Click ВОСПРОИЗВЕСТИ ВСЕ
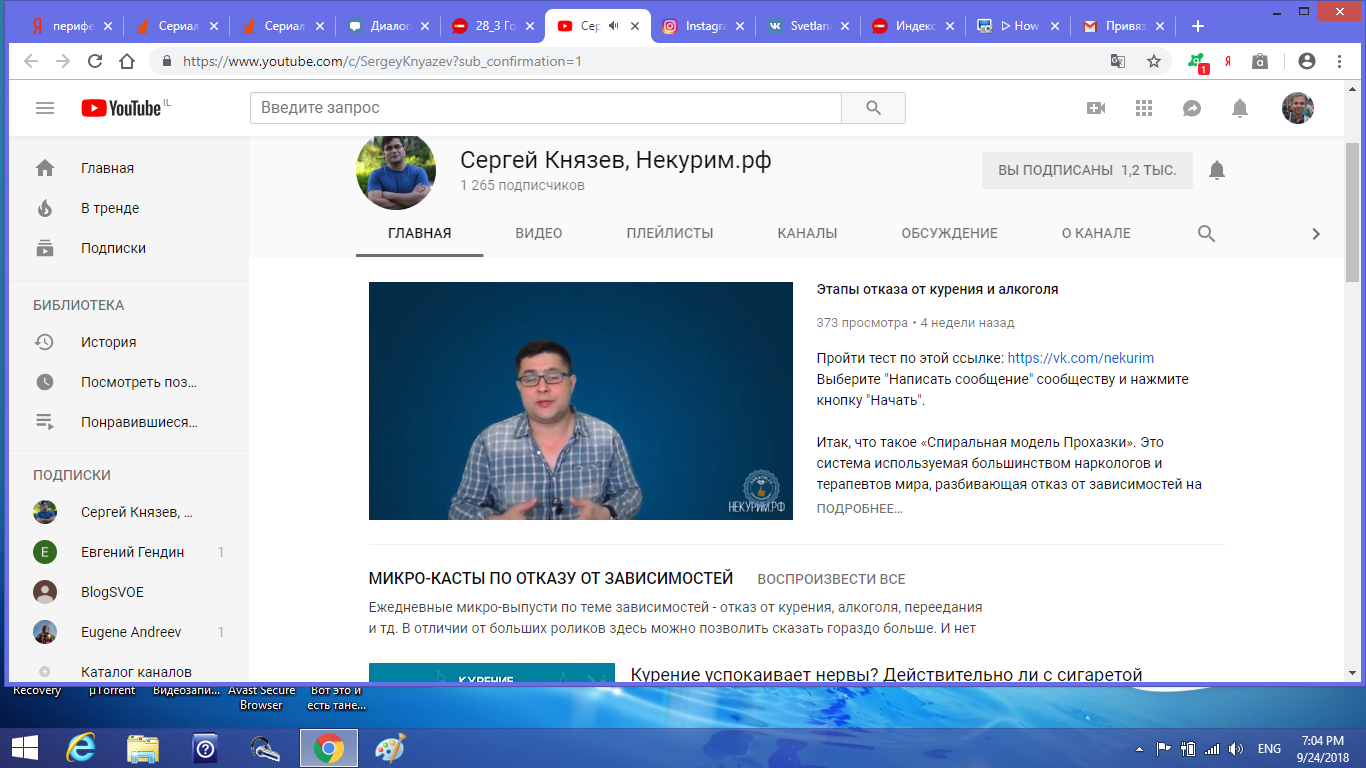Viewport: 1366px width, 768px height. [x=831, y=579]
